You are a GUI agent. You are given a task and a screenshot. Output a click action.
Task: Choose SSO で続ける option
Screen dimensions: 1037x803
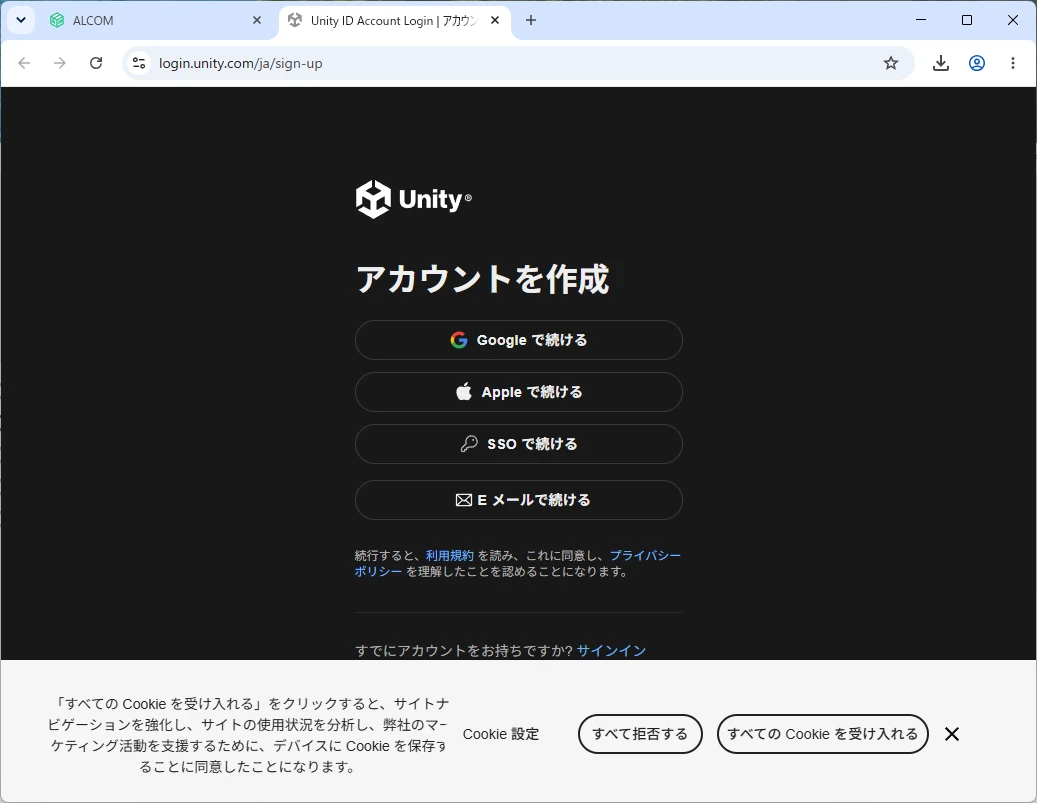coord(518,444)
